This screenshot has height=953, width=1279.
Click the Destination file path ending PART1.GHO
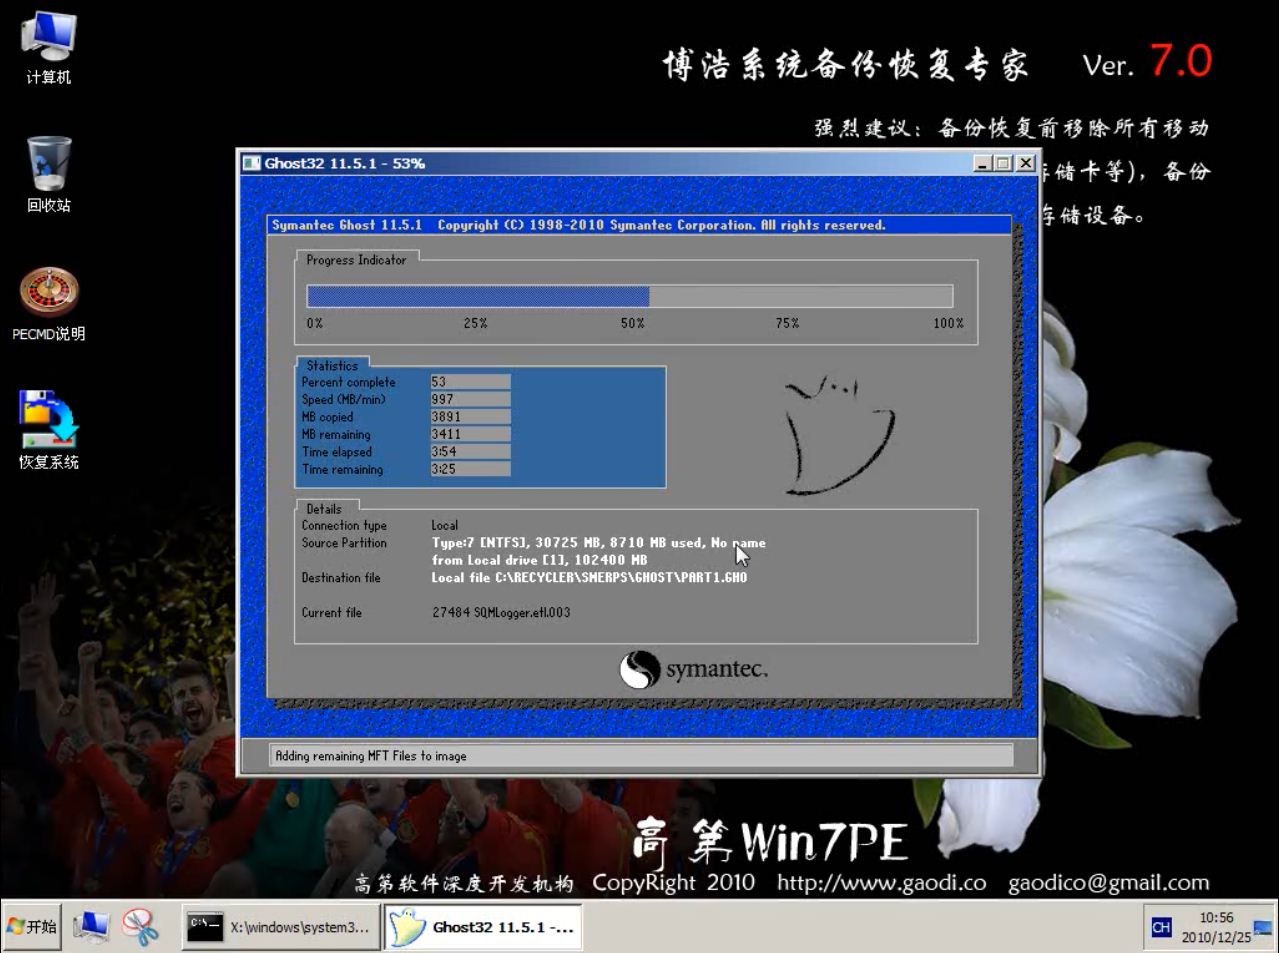coord(589,577)
